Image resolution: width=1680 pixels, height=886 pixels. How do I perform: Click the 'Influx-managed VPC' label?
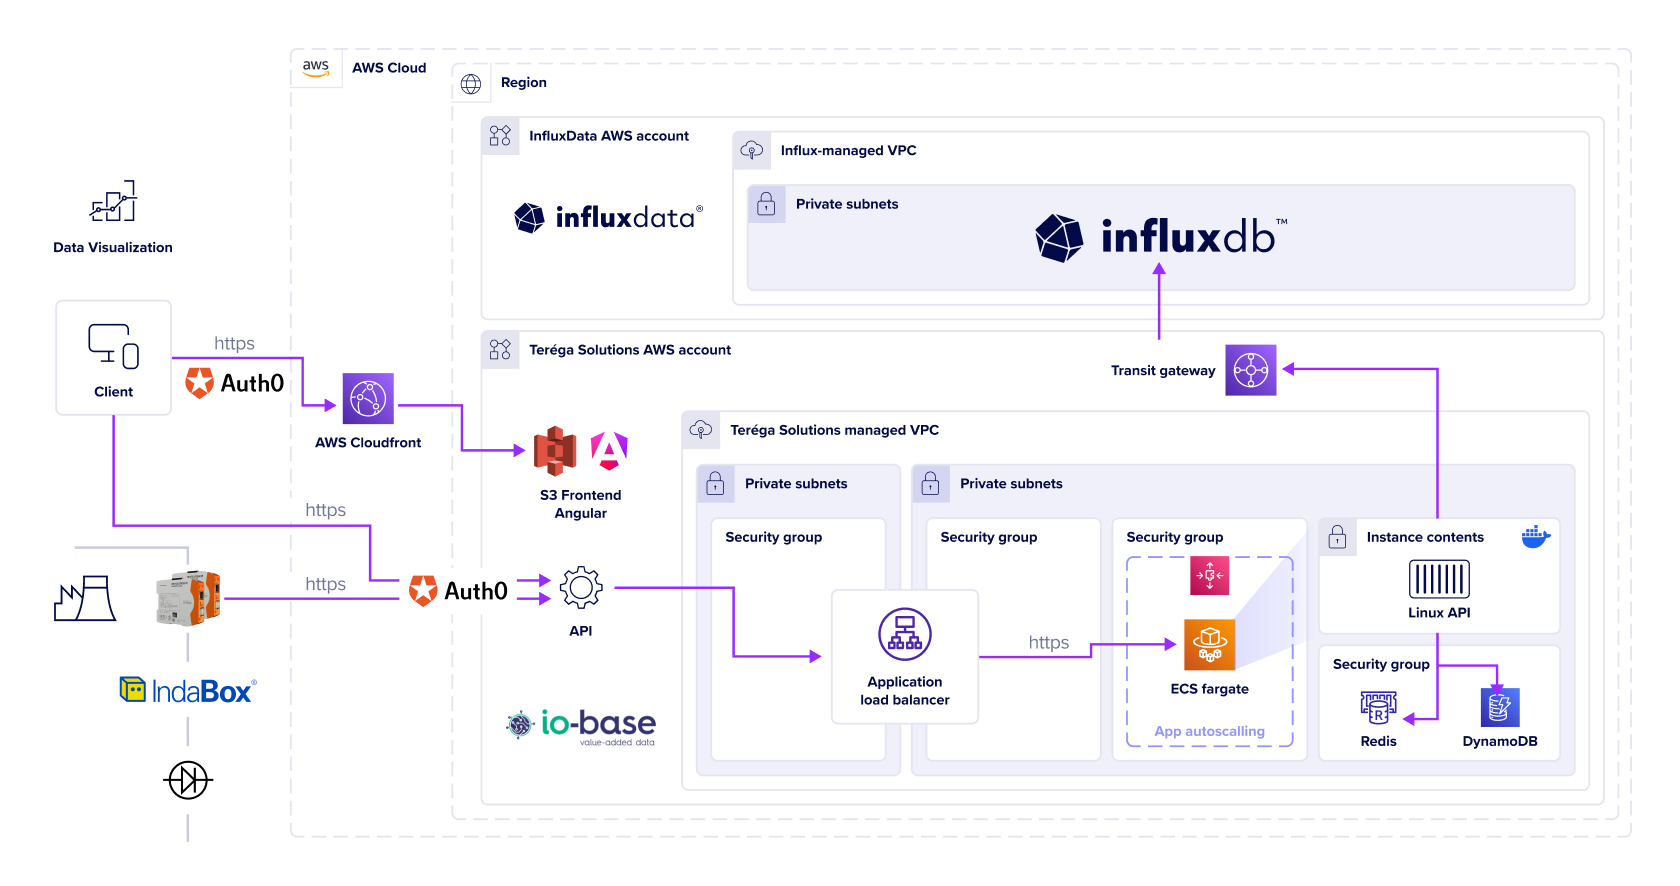848,151
